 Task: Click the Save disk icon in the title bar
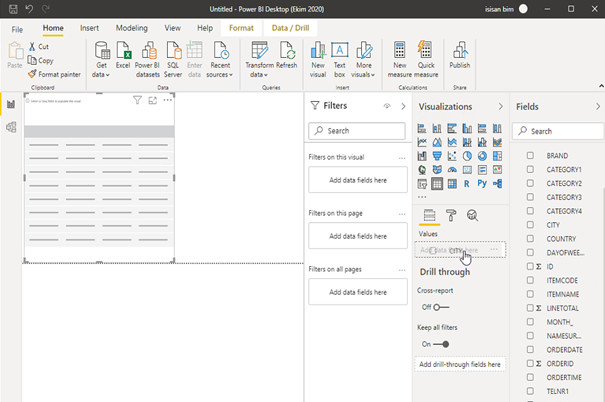pos(13,9)
